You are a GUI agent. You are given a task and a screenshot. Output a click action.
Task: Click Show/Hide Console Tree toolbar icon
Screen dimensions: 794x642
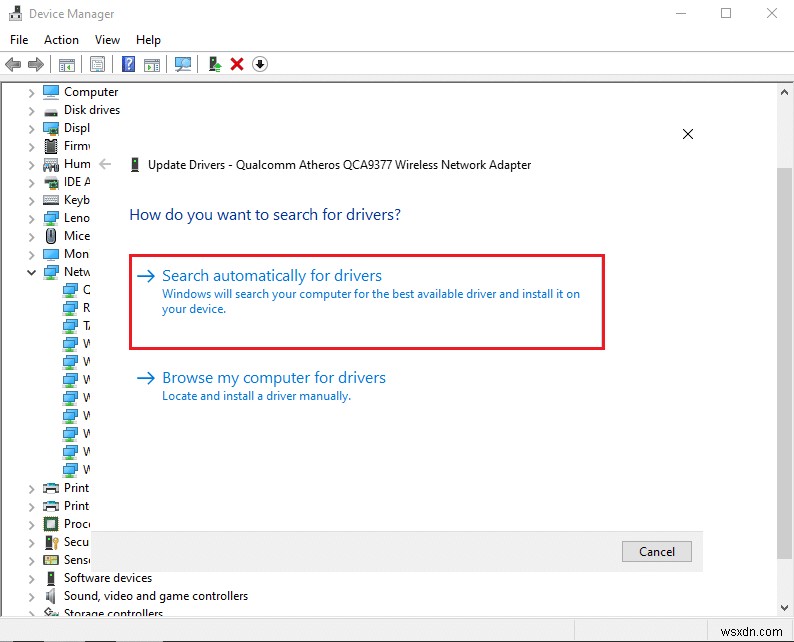tap(67, 64)
